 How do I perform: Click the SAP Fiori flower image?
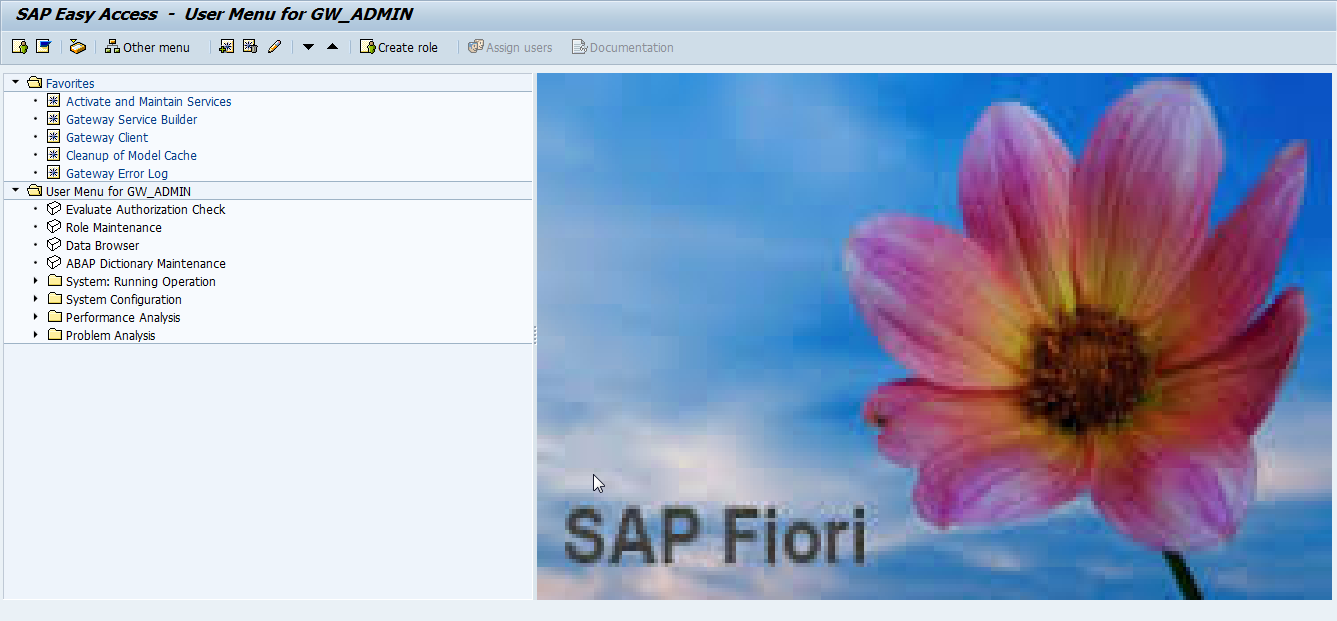(935, 336)
